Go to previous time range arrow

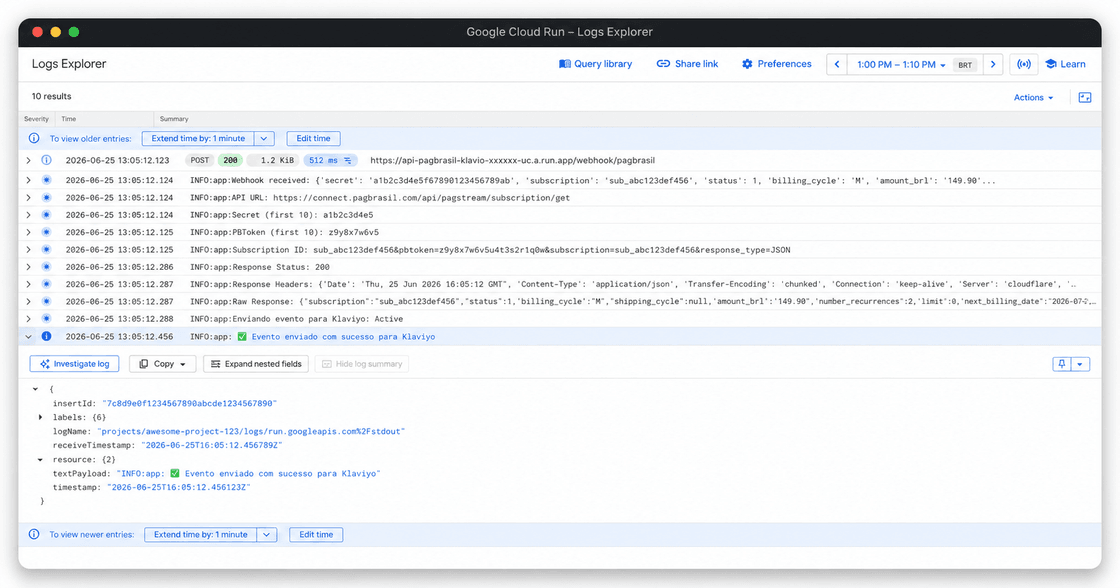click(837, 64)
